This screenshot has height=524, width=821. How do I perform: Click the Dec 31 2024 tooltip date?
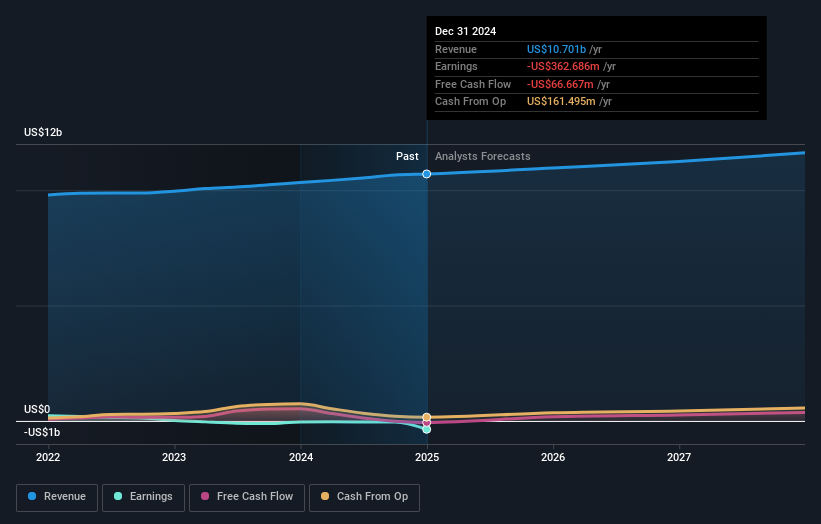465,31
